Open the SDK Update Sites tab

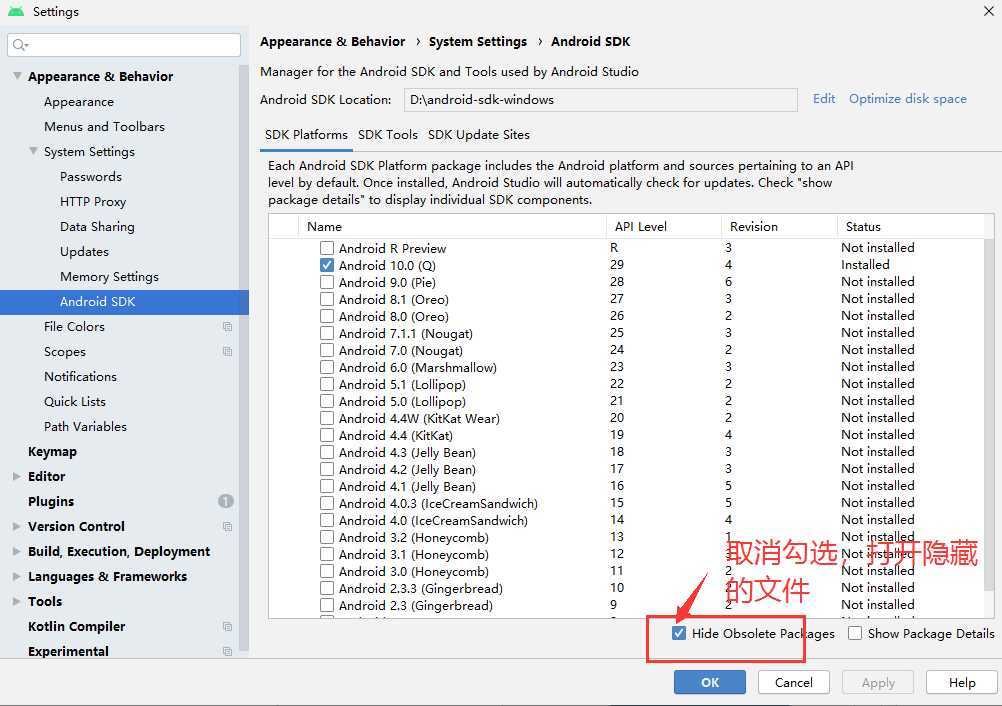click(479, 135)
